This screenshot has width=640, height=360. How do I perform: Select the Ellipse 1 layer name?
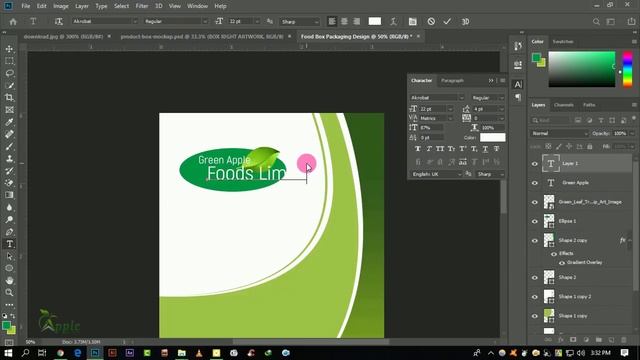[x=567, y=221]
